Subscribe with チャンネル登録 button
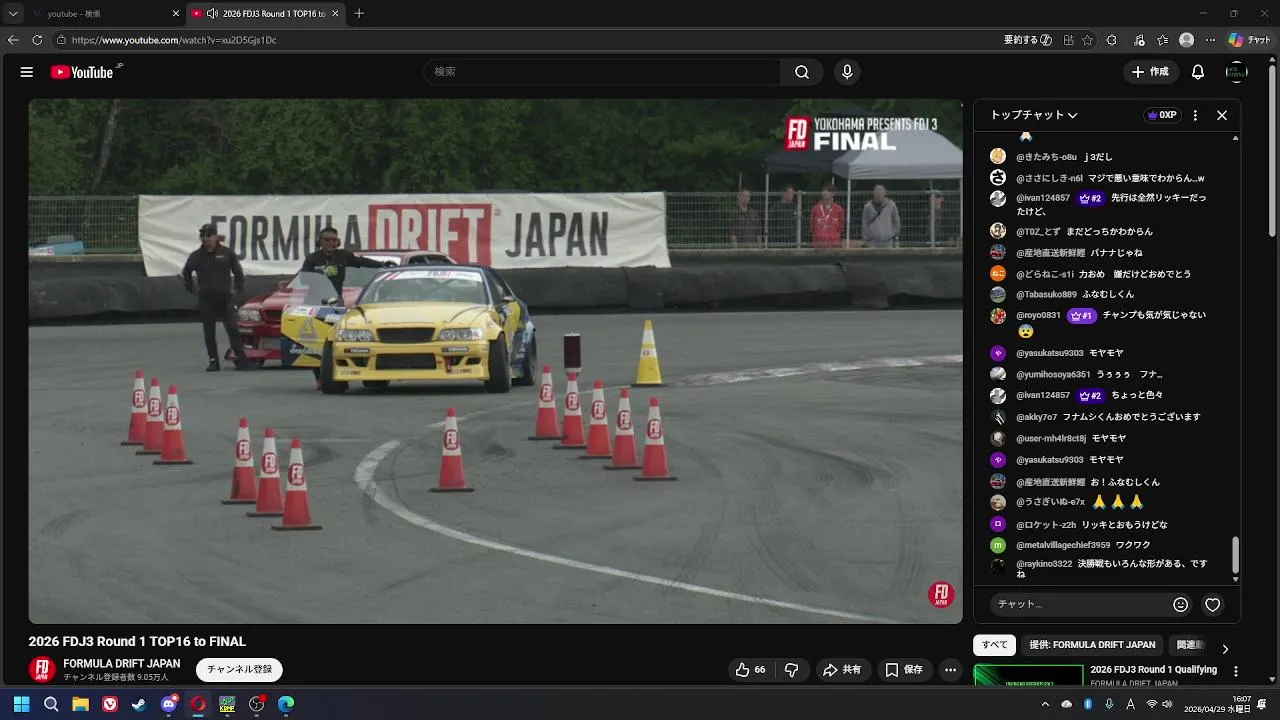This screenshot has height=720, width=1280. tap(240, 670)
